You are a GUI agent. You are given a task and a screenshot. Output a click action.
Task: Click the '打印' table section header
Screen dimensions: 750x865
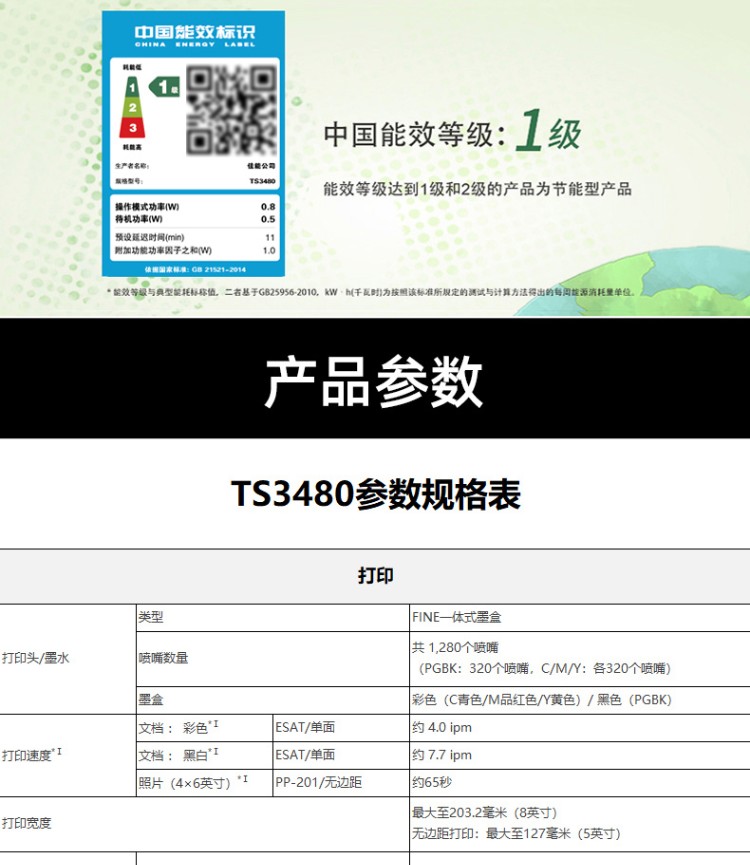(375, 575)
